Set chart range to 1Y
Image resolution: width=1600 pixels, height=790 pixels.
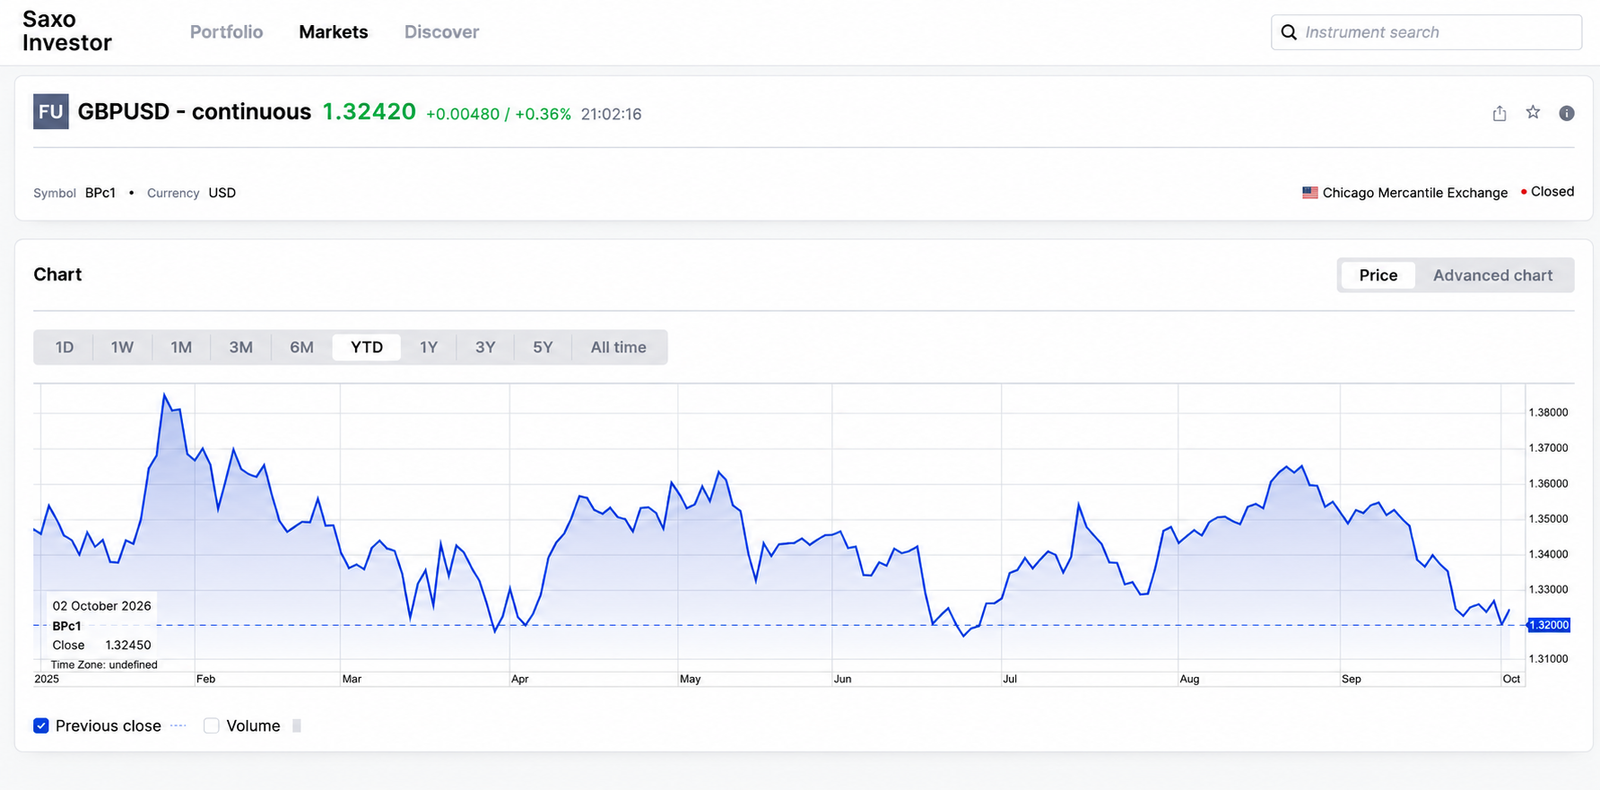429,347
